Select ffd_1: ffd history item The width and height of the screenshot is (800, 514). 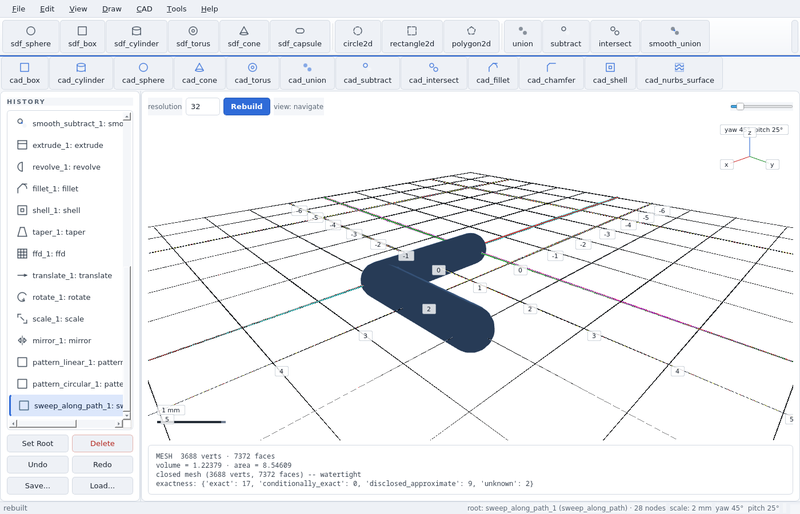click(66, 254)
